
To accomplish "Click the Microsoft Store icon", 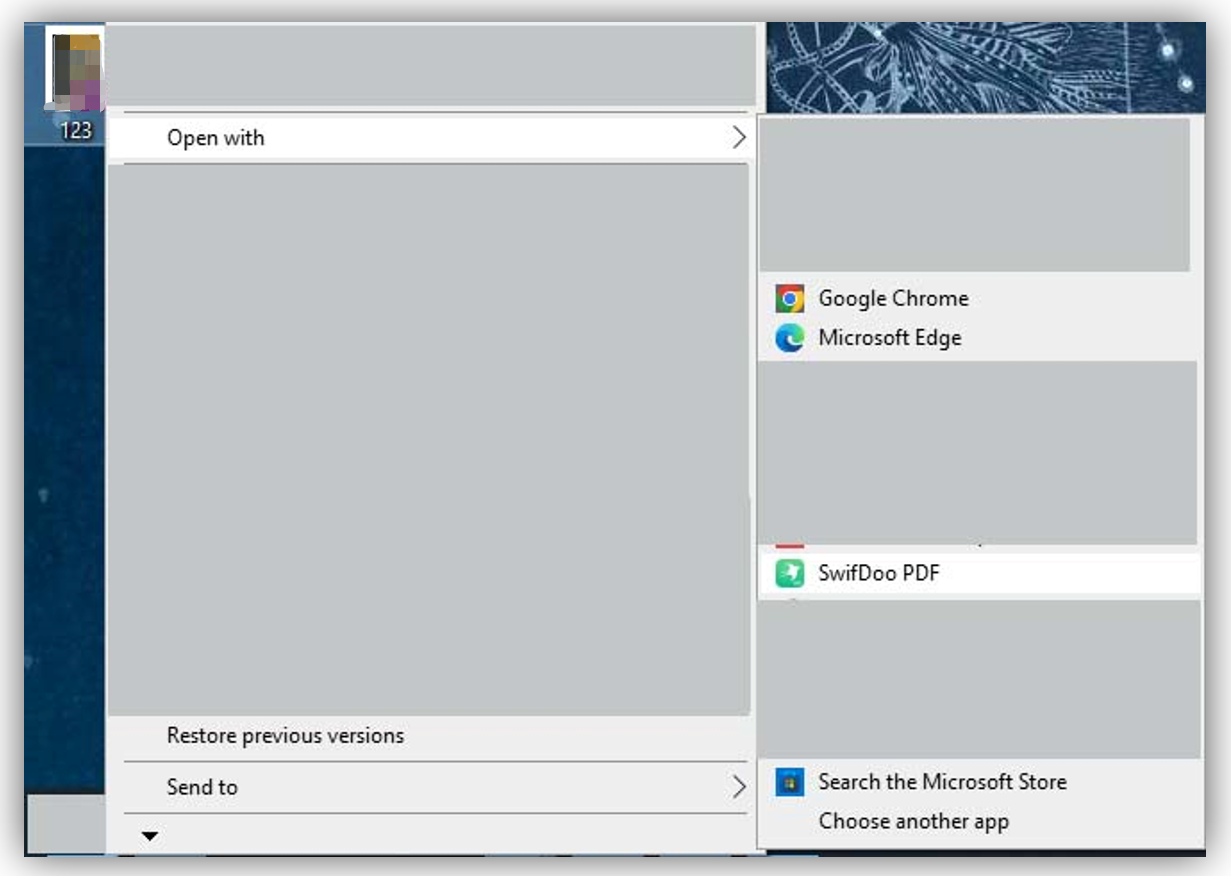I will point(790,782).
